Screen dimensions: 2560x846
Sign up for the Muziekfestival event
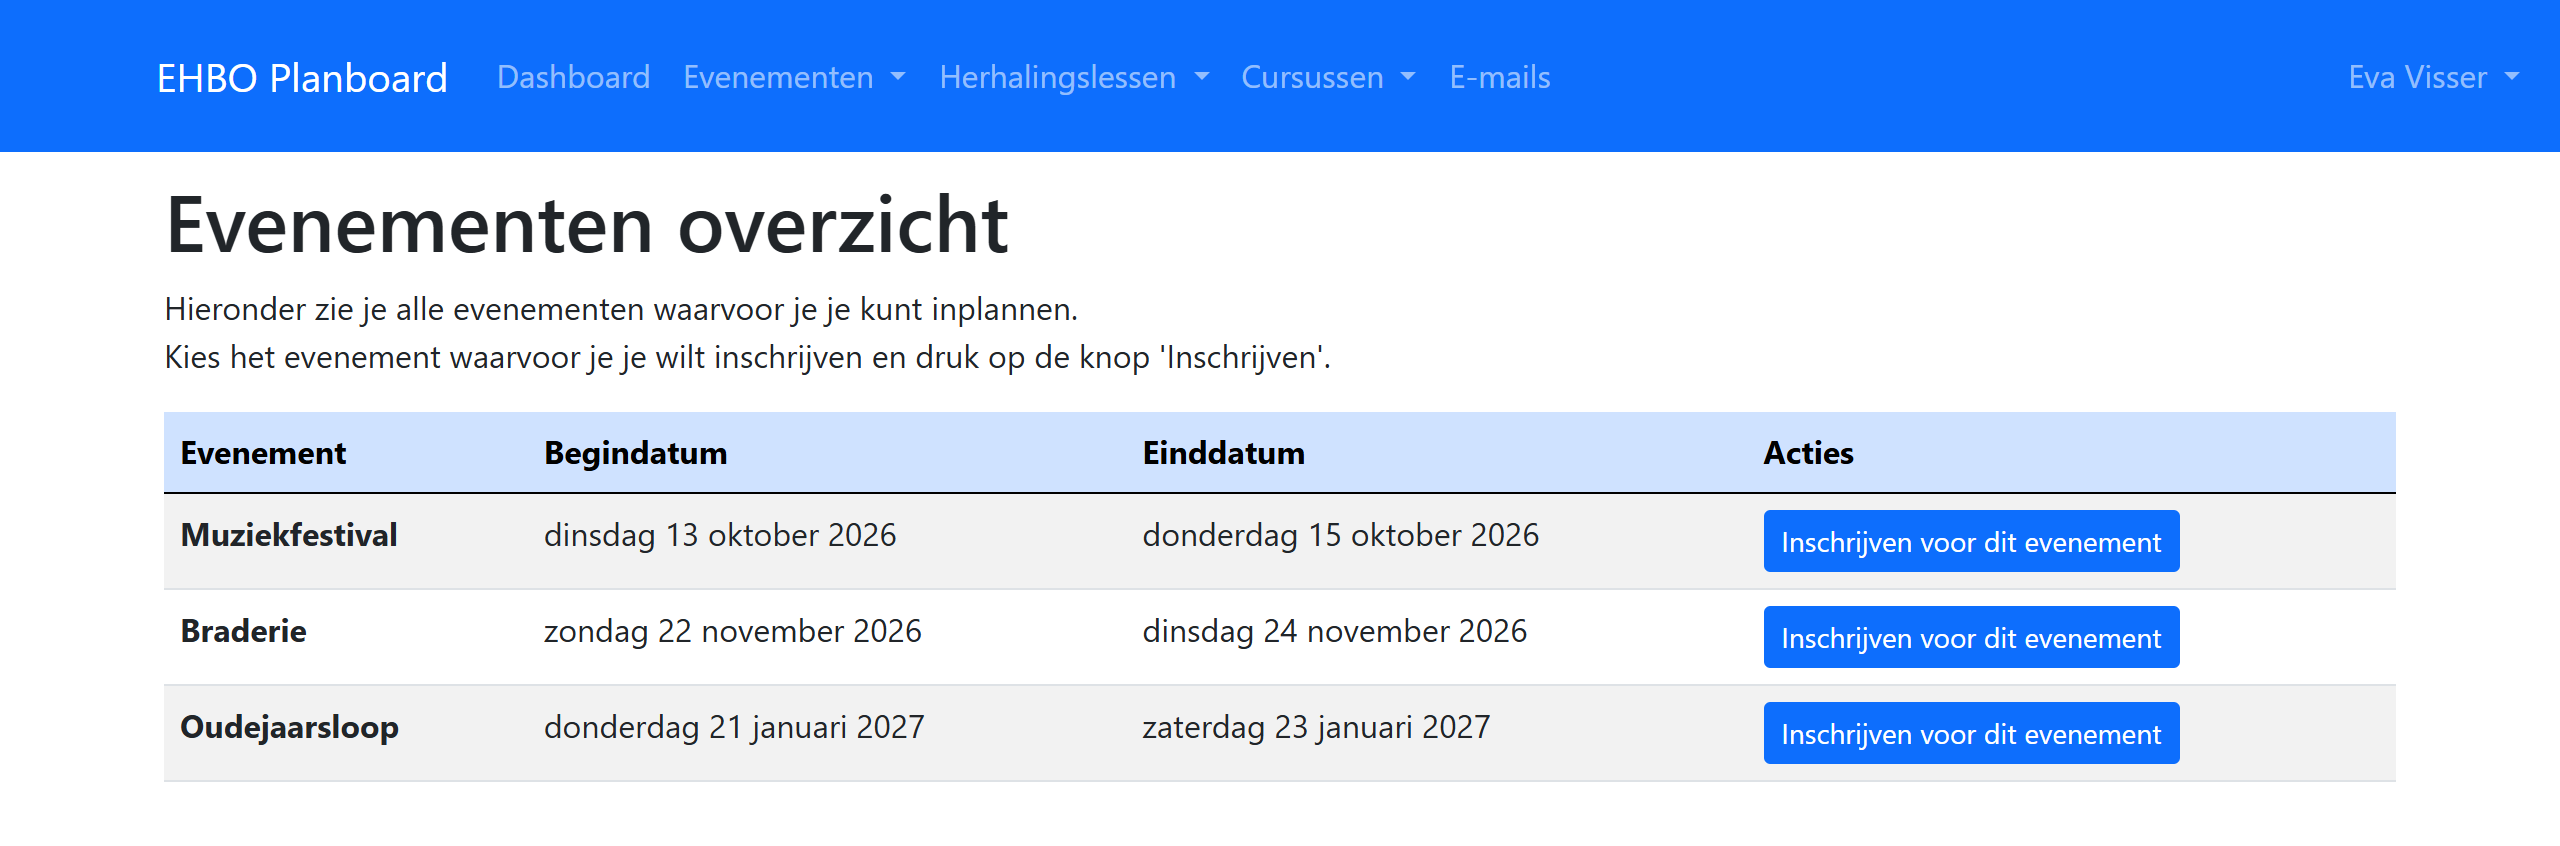click(1971, 541)
